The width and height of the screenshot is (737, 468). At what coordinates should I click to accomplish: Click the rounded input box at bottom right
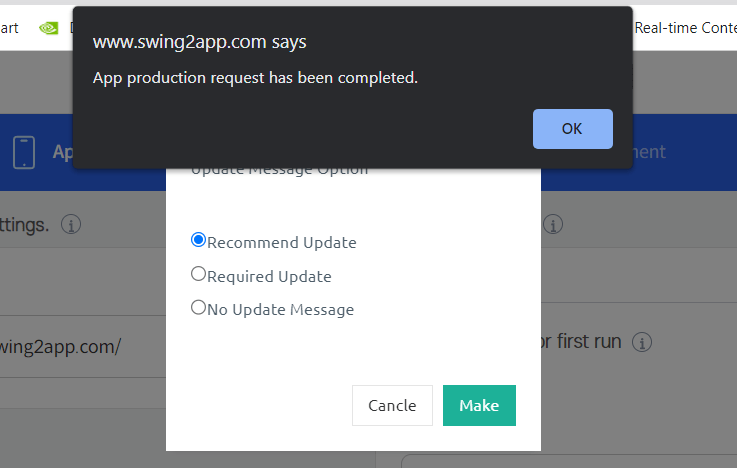click(x=569, y=461)
